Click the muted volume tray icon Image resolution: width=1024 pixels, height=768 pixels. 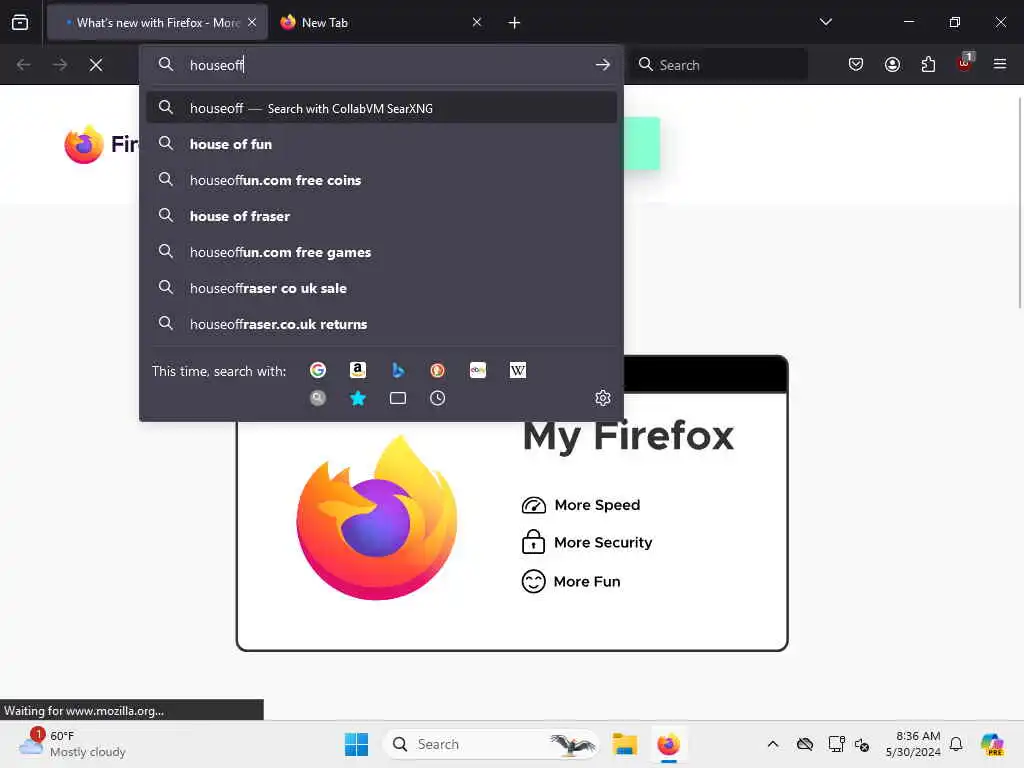[x=862, y=744]
